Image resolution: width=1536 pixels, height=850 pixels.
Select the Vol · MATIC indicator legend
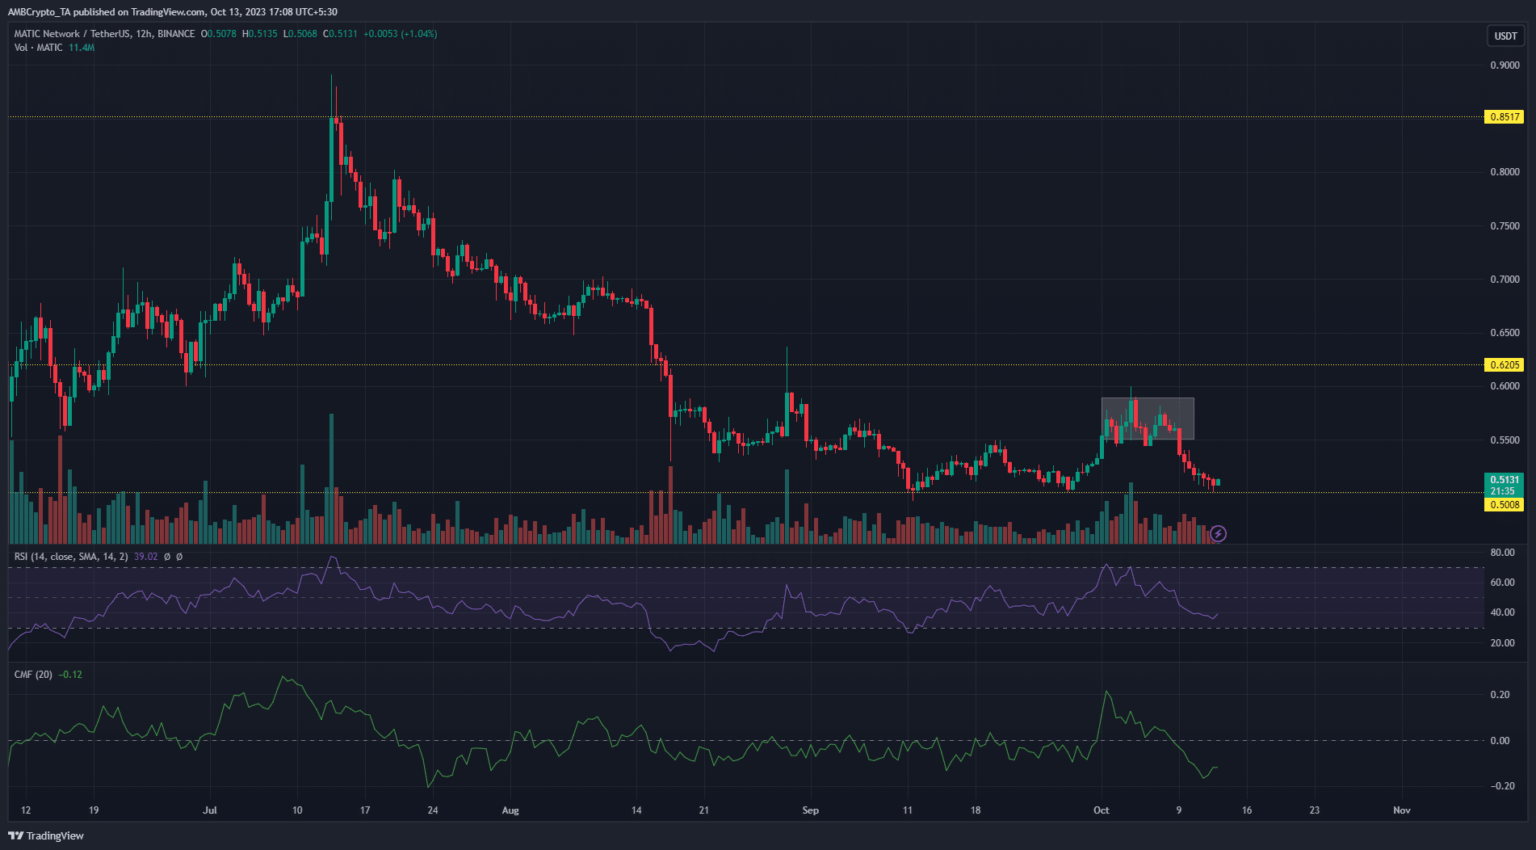tap(38, 48)
